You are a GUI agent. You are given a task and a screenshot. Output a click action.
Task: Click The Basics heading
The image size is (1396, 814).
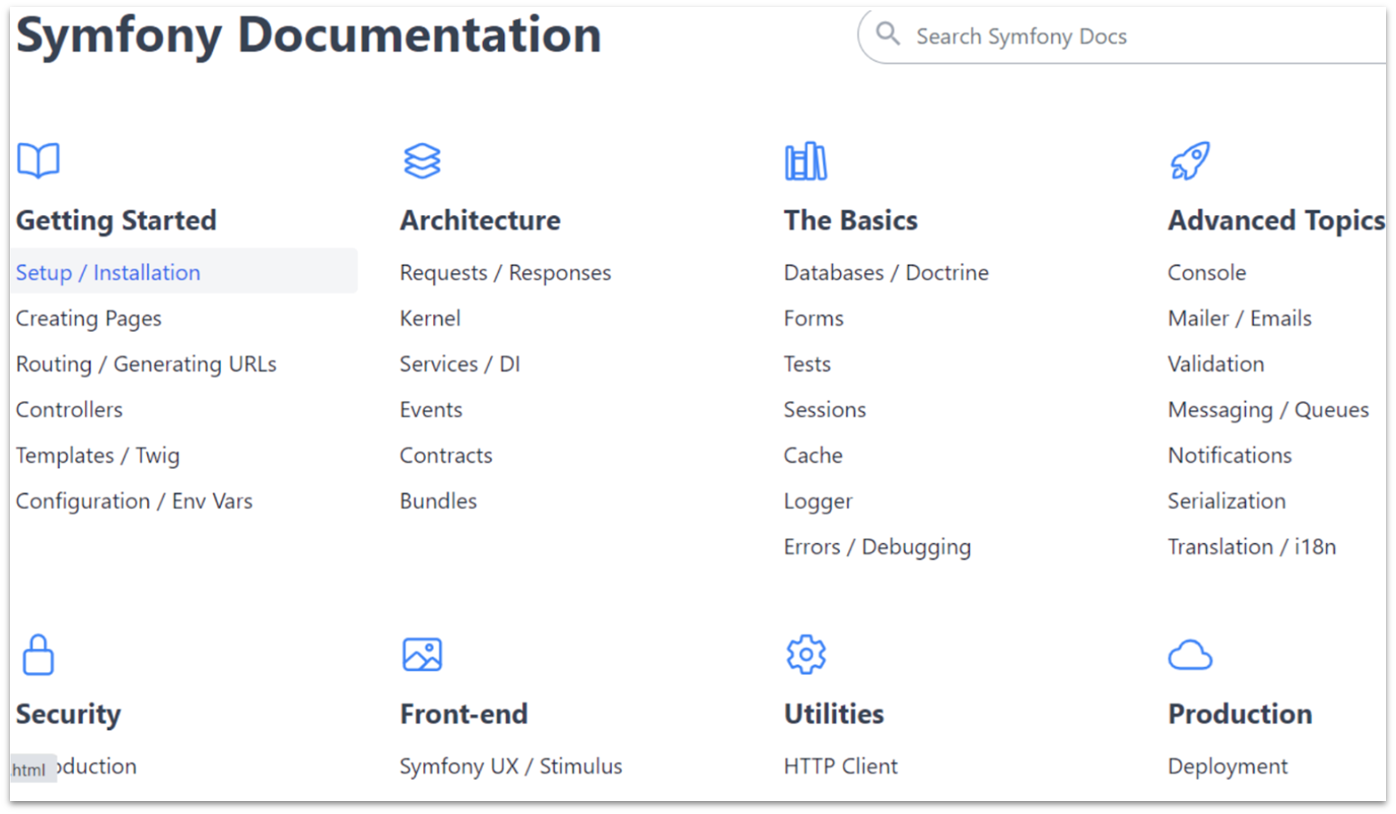pyautogui.click(x=851, y=220)
